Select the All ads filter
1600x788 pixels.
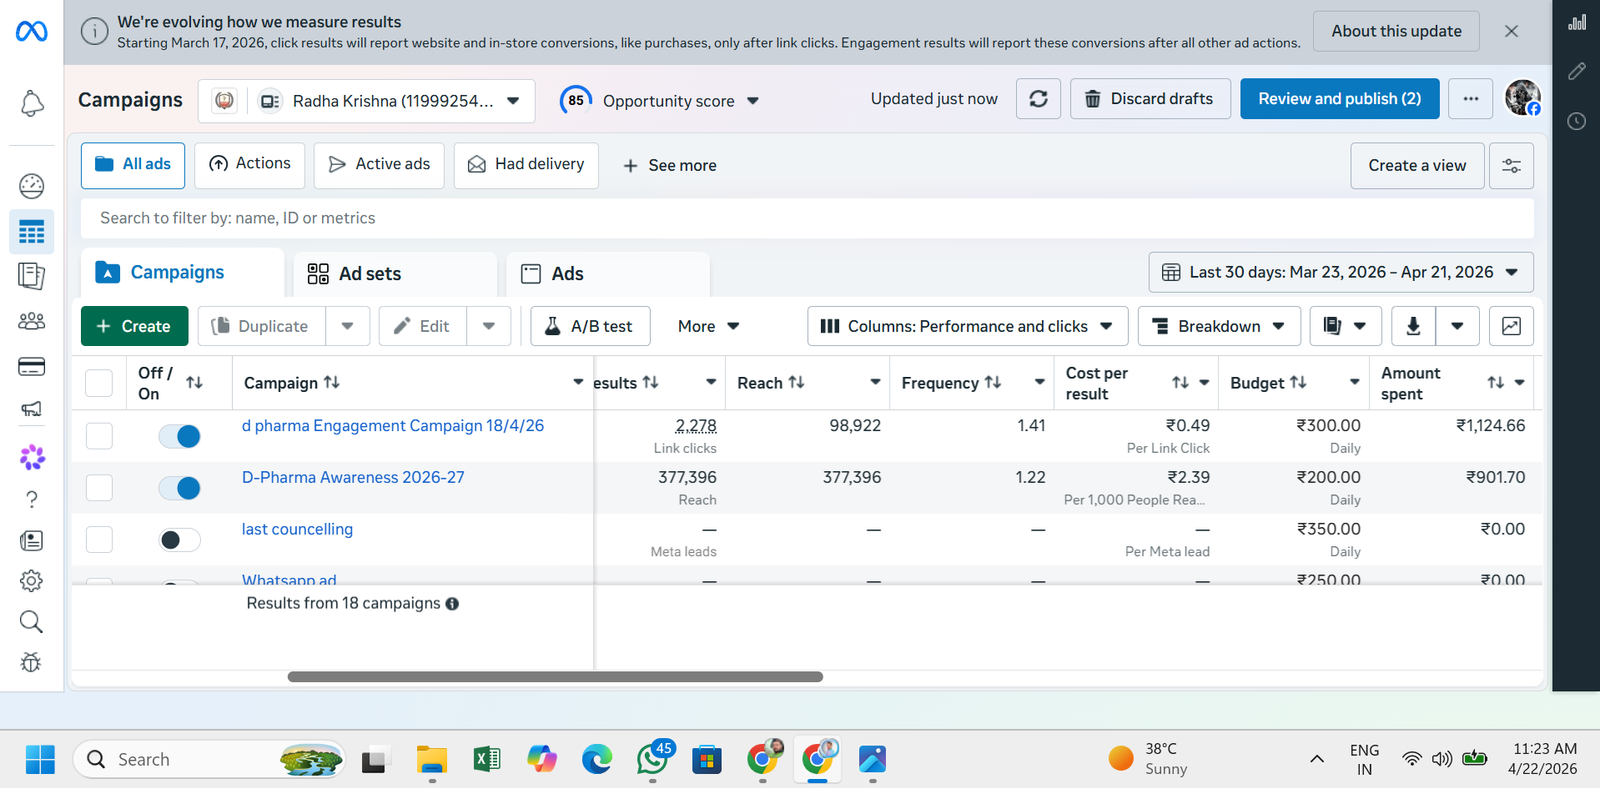pos(133,165)
